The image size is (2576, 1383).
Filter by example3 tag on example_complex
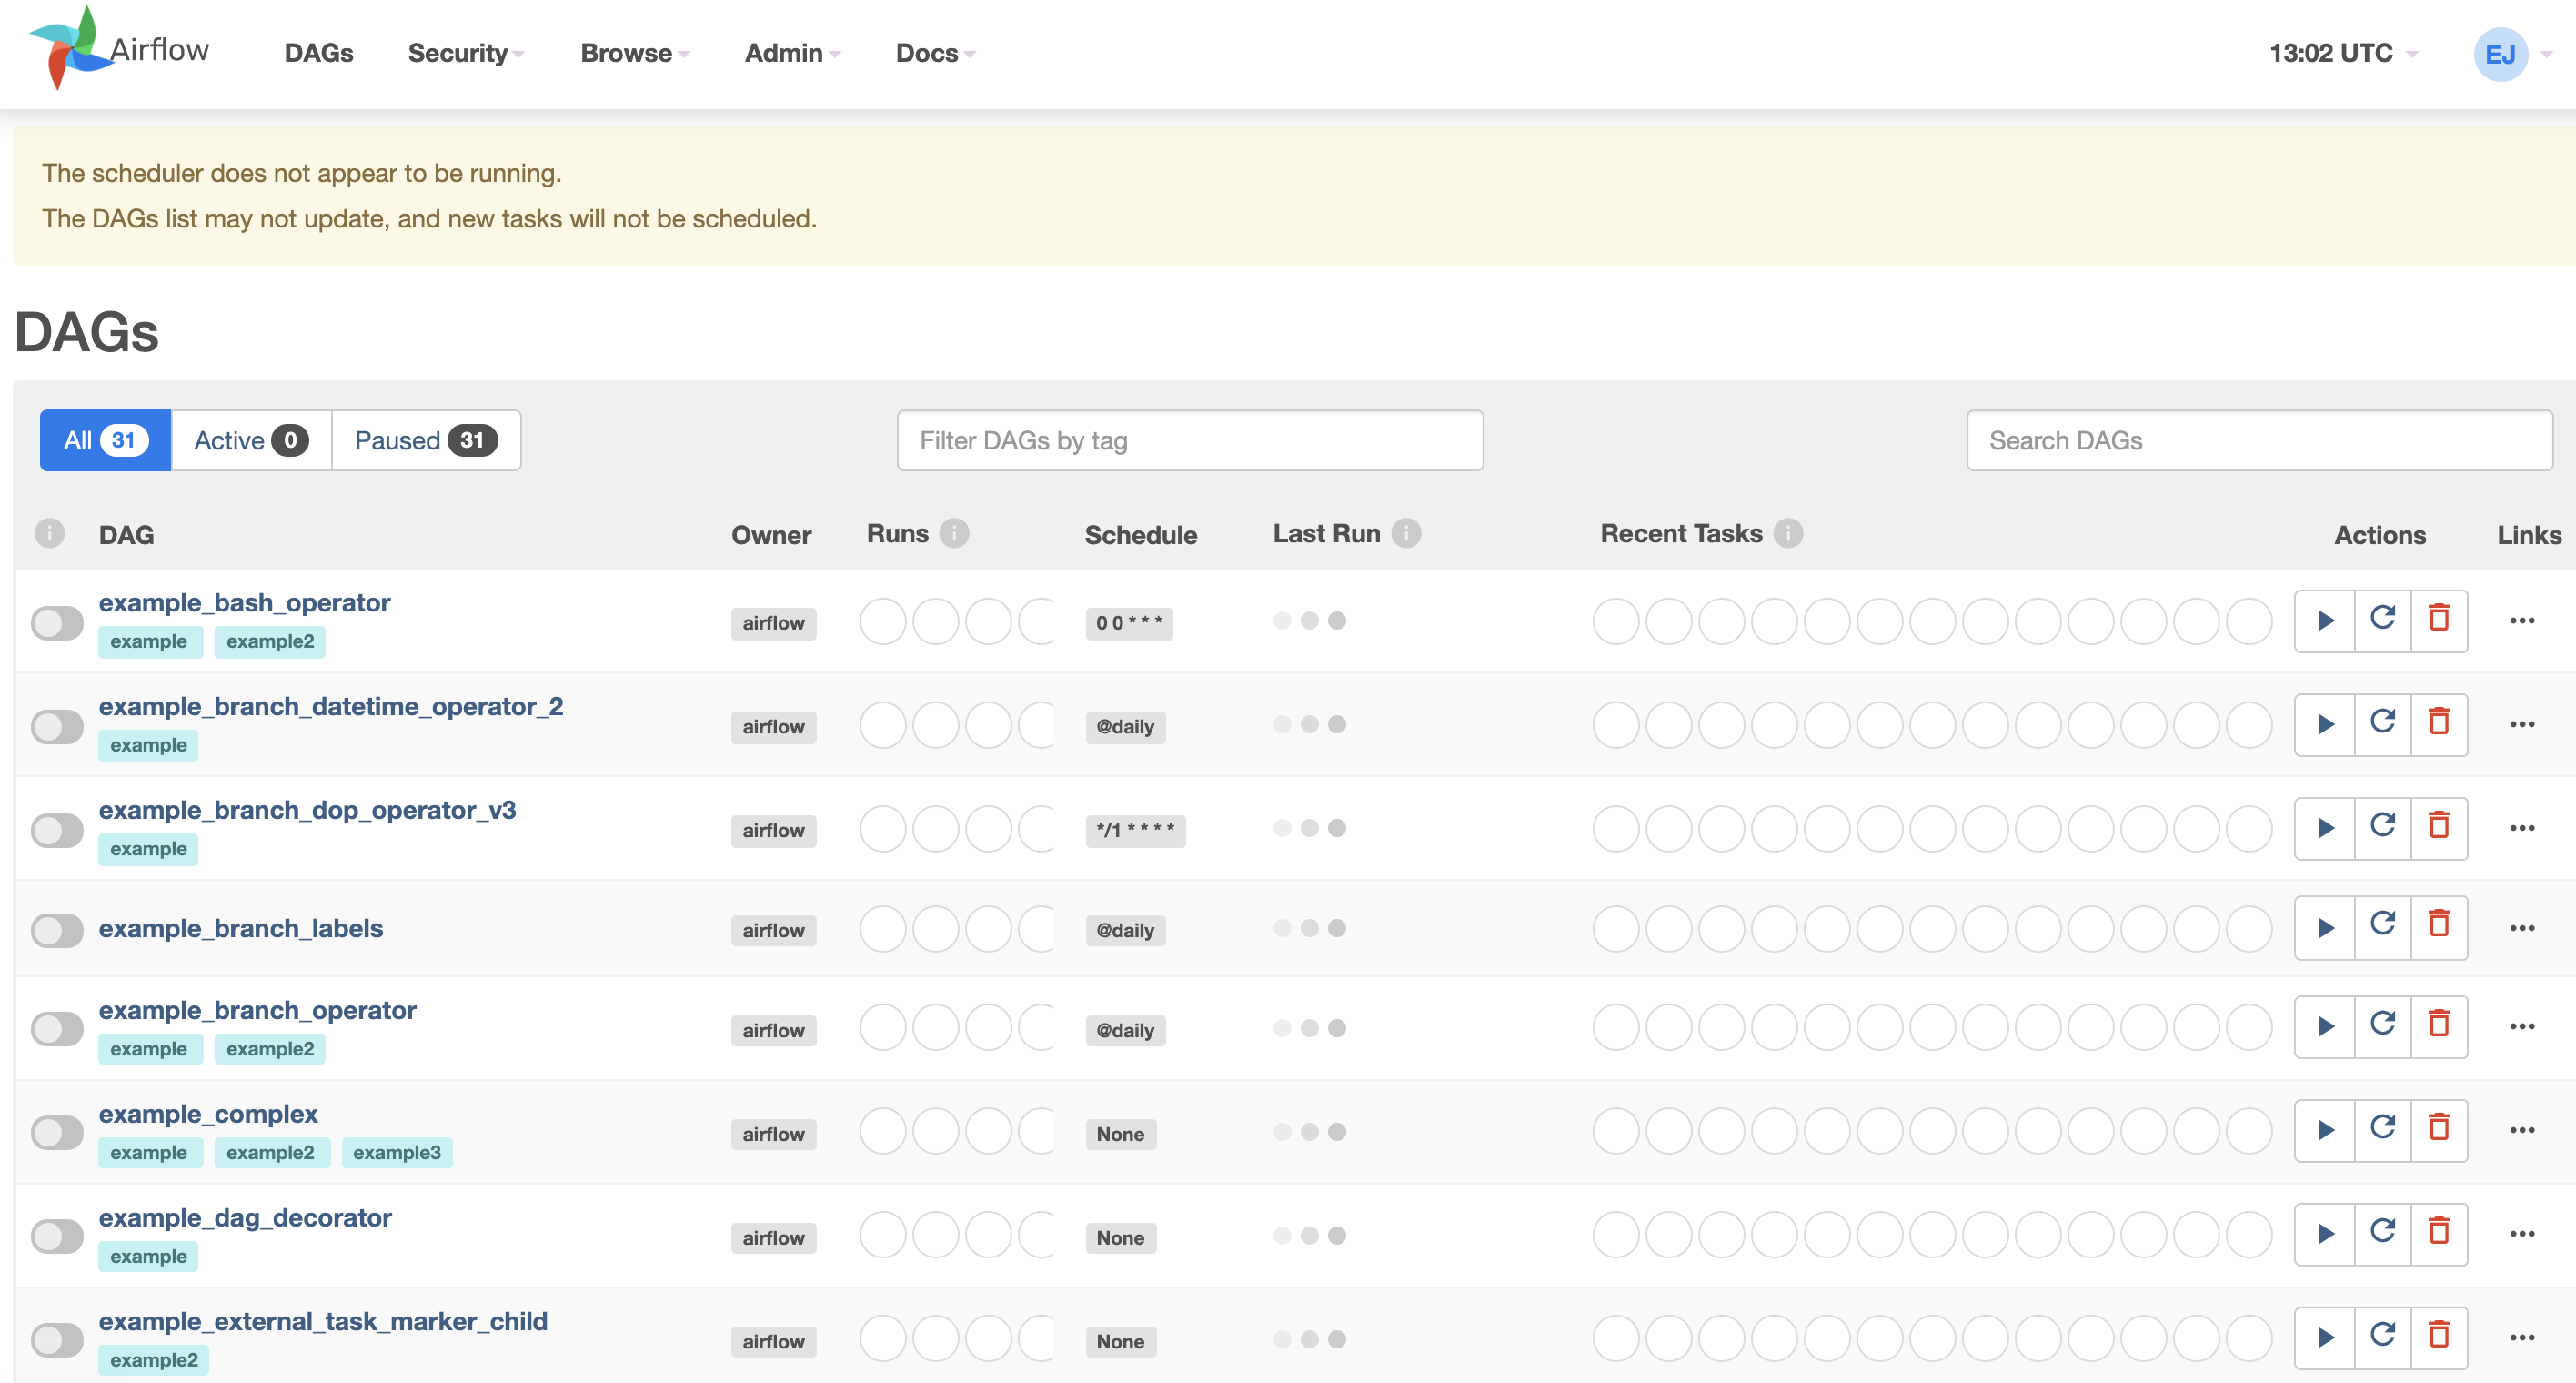397,1153
